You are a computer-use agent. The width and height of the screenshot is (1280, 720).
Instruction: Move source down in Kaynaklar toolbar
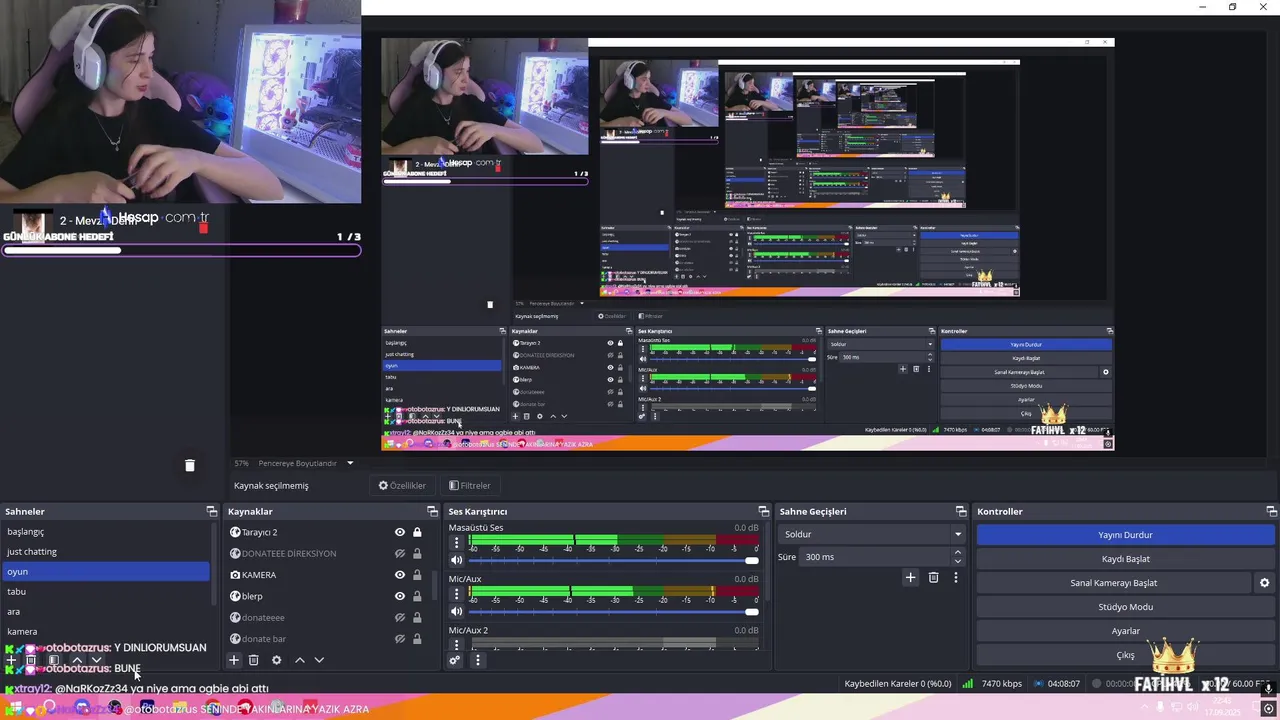319,660
